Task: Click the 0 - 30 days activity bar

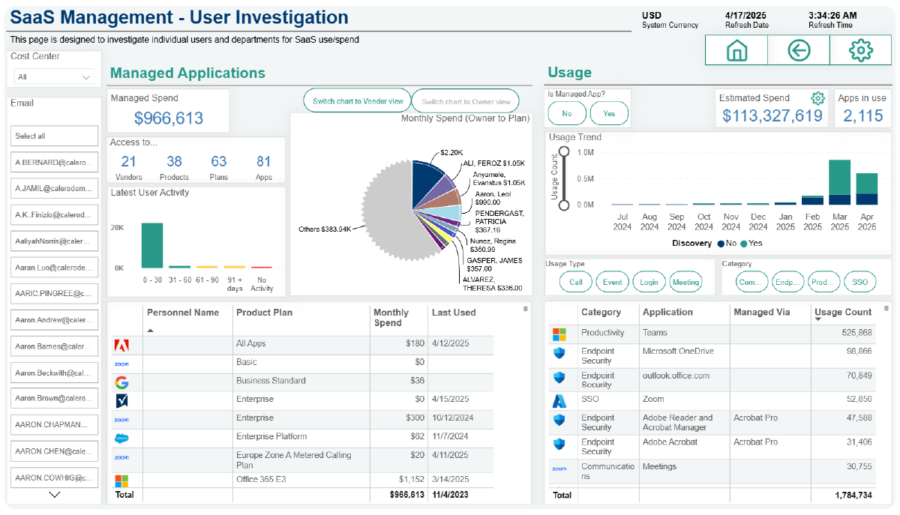Action: click(152, 245)
